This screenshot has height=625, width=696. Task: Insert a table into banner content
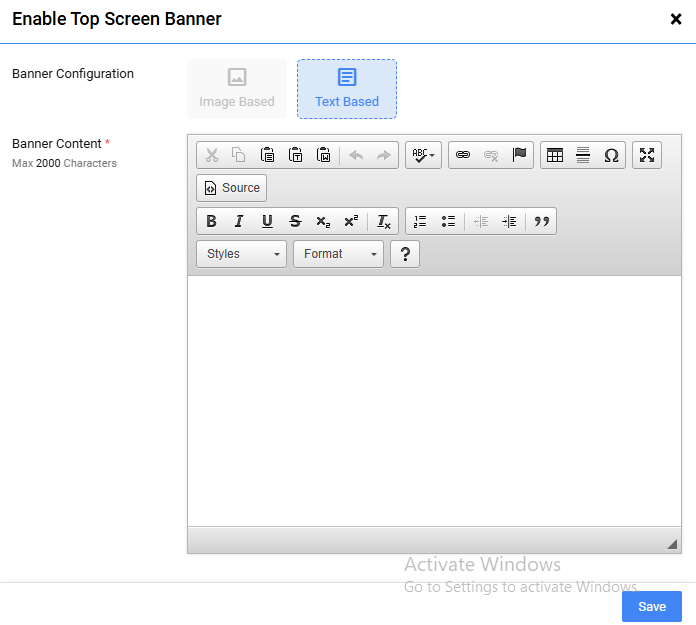tap(555, 155)
